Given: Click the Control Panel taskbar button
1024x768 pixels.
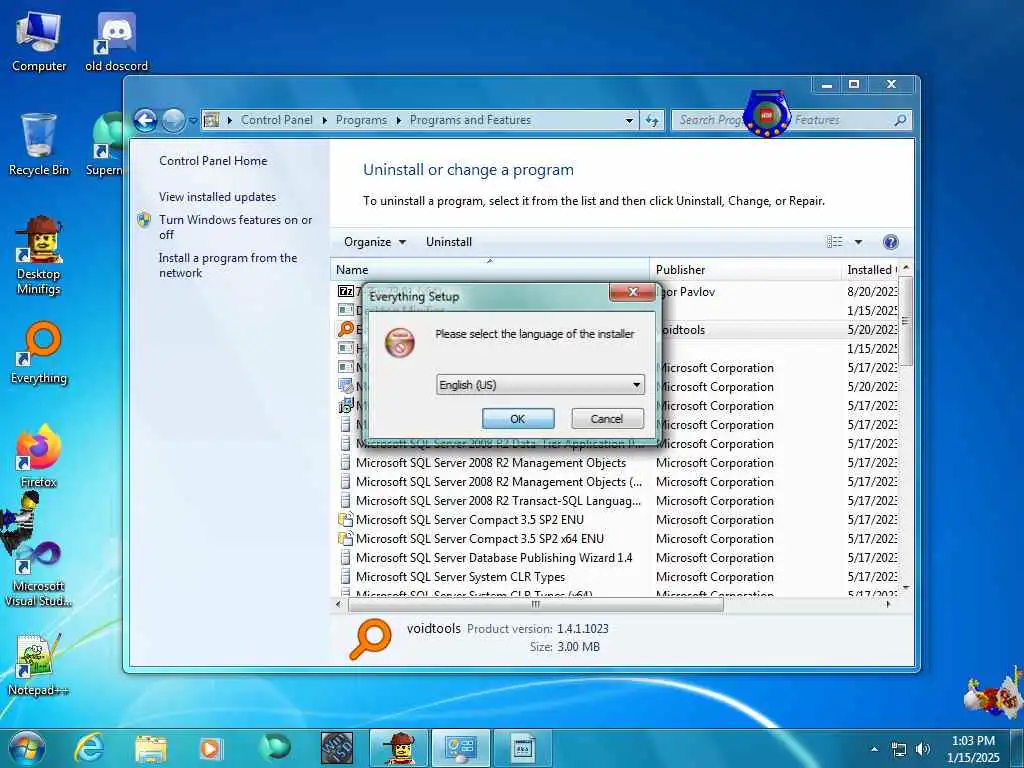Looking at the screenshot, I should coord(460,748).
